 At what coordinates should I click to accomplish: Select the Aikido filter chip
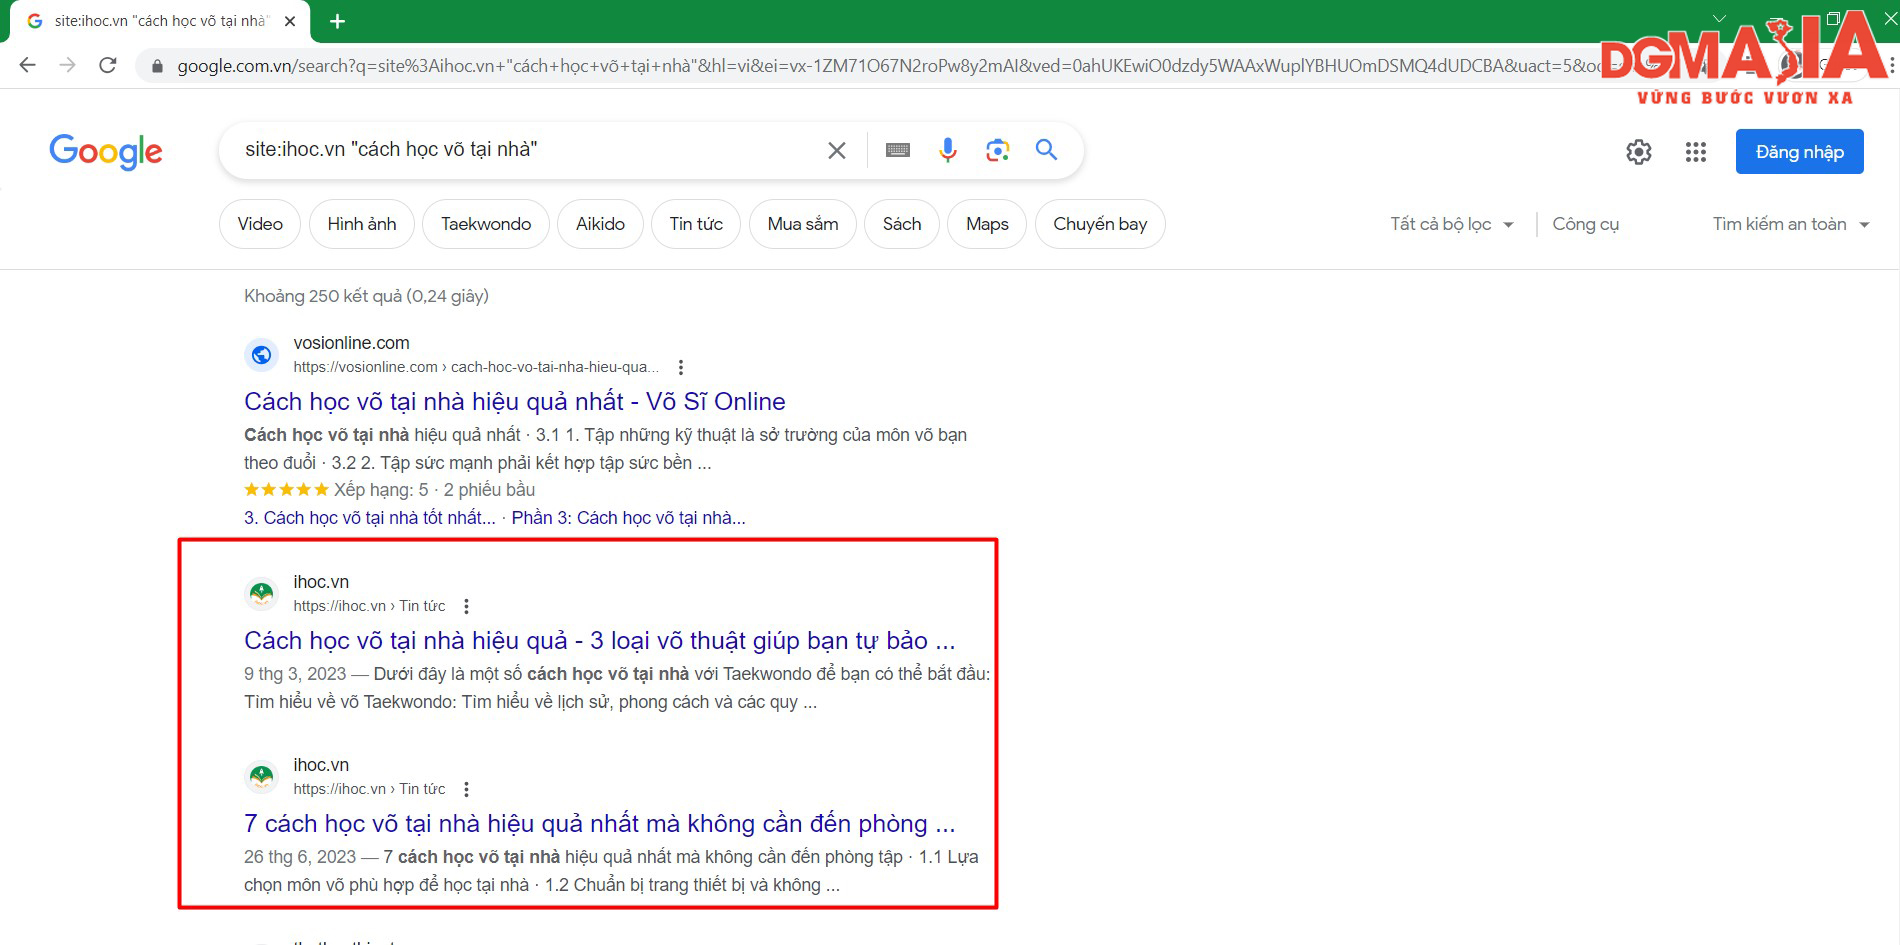point(600,224)
